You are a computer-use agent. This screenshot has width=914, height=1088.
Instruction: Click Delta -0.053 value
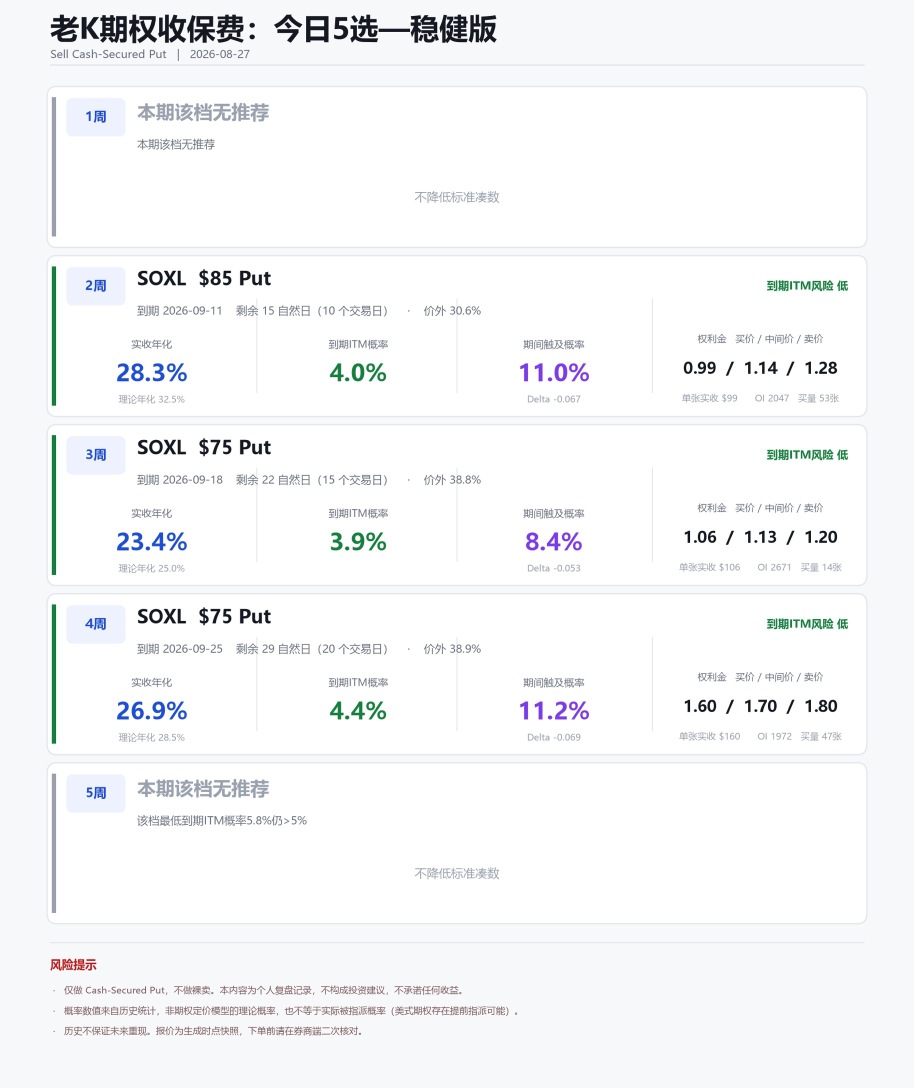[x=553, y=568]
